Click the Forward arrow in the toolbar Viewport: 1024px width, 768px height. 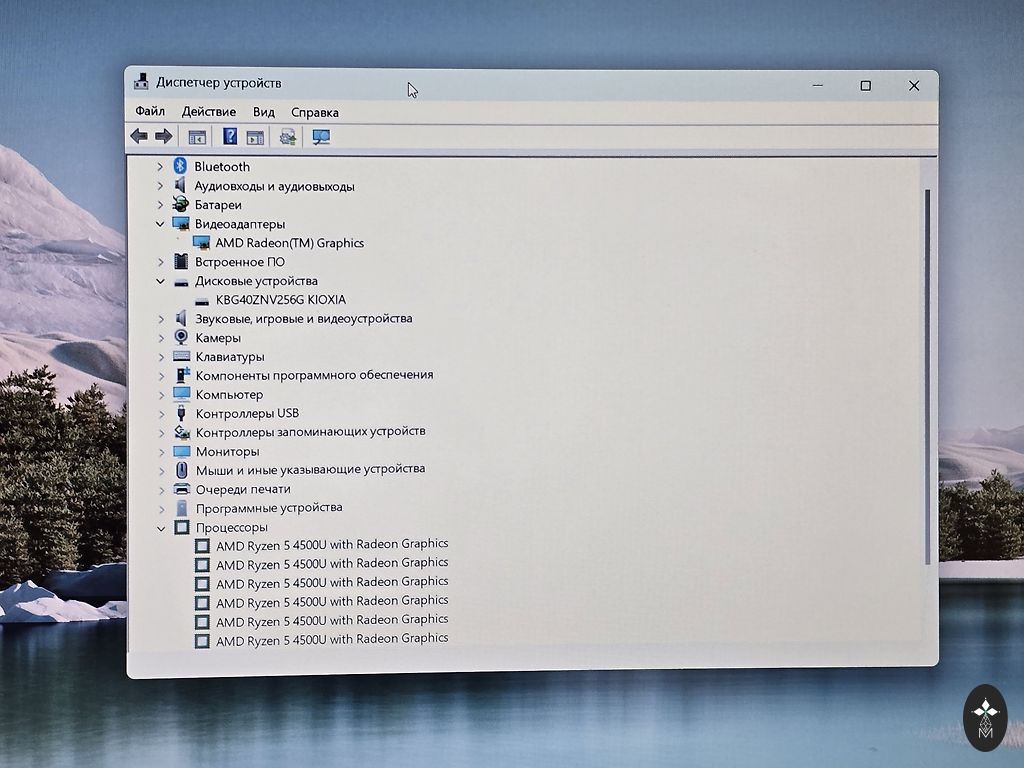click(x=164, y=136)
